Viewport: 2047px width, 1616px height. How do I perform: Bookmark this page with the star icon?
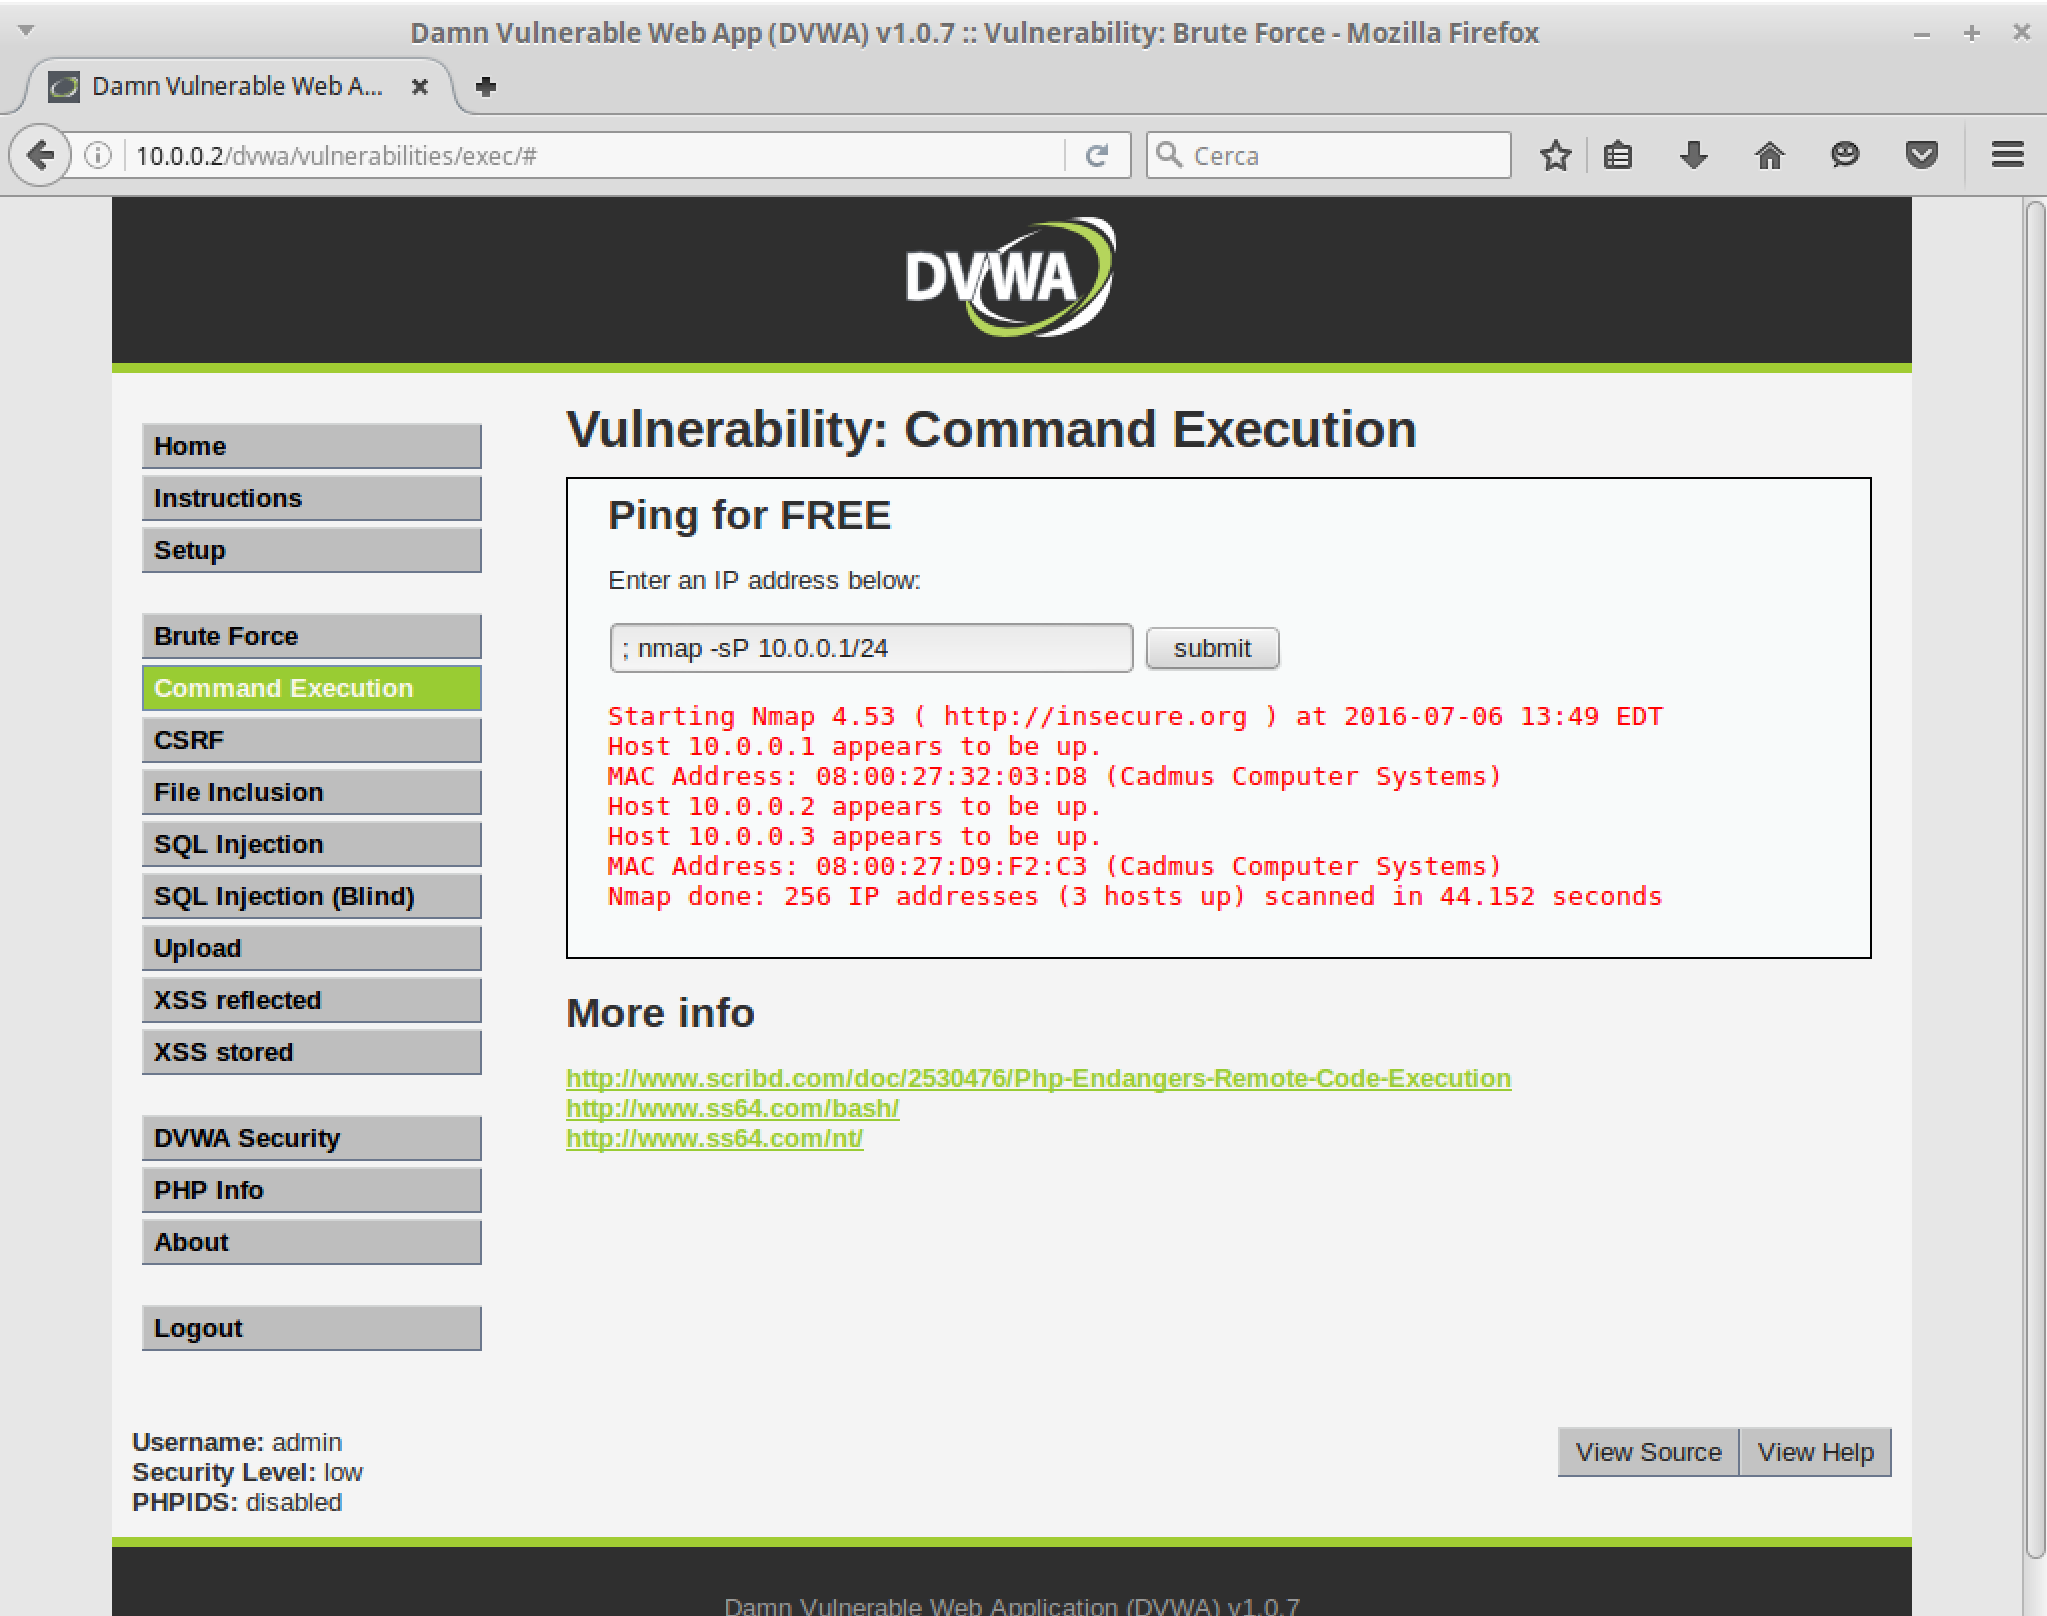[x=1555, y=155]
